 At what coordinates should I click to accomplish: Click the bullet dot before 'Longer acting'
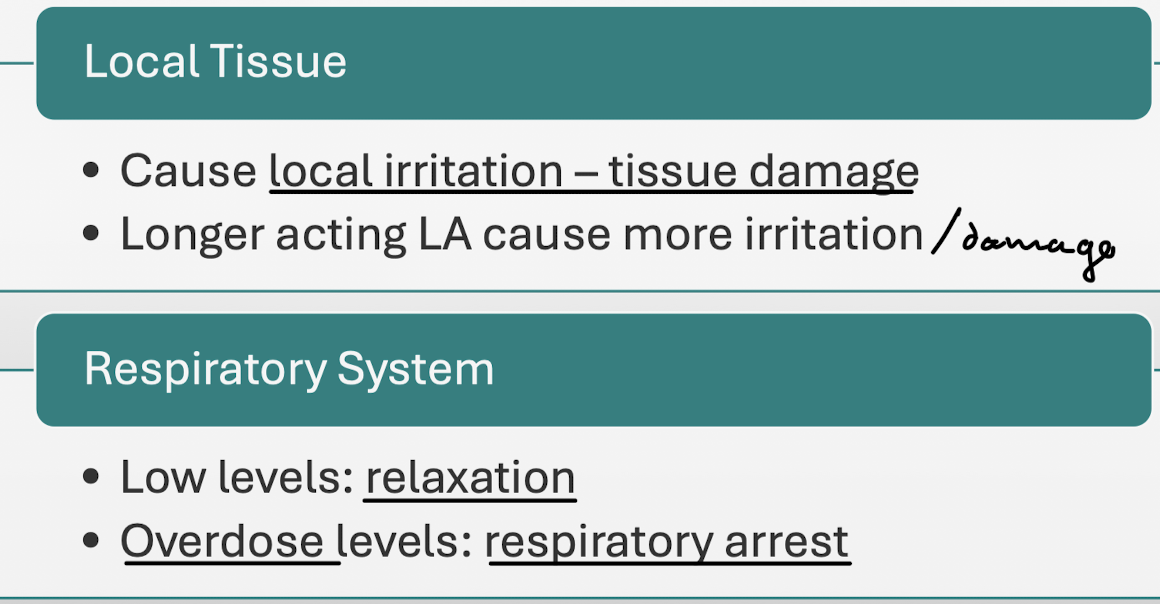click(92, 235)
